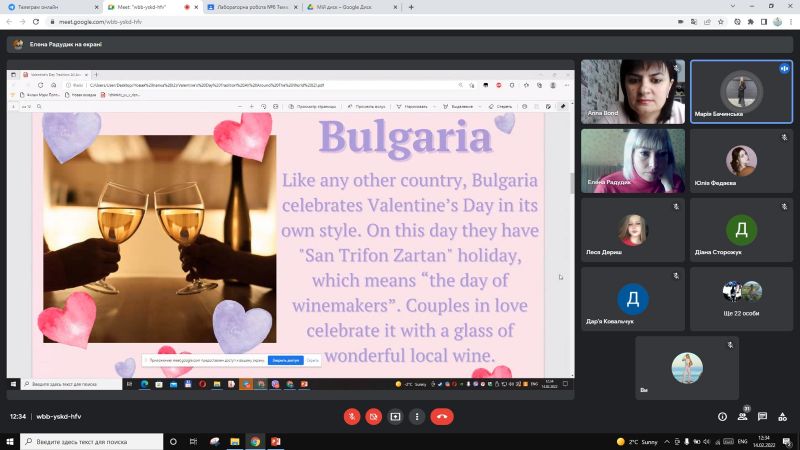Show the participants list icon
This screenshot has height=450, width=800.
[x=743, y=417]
